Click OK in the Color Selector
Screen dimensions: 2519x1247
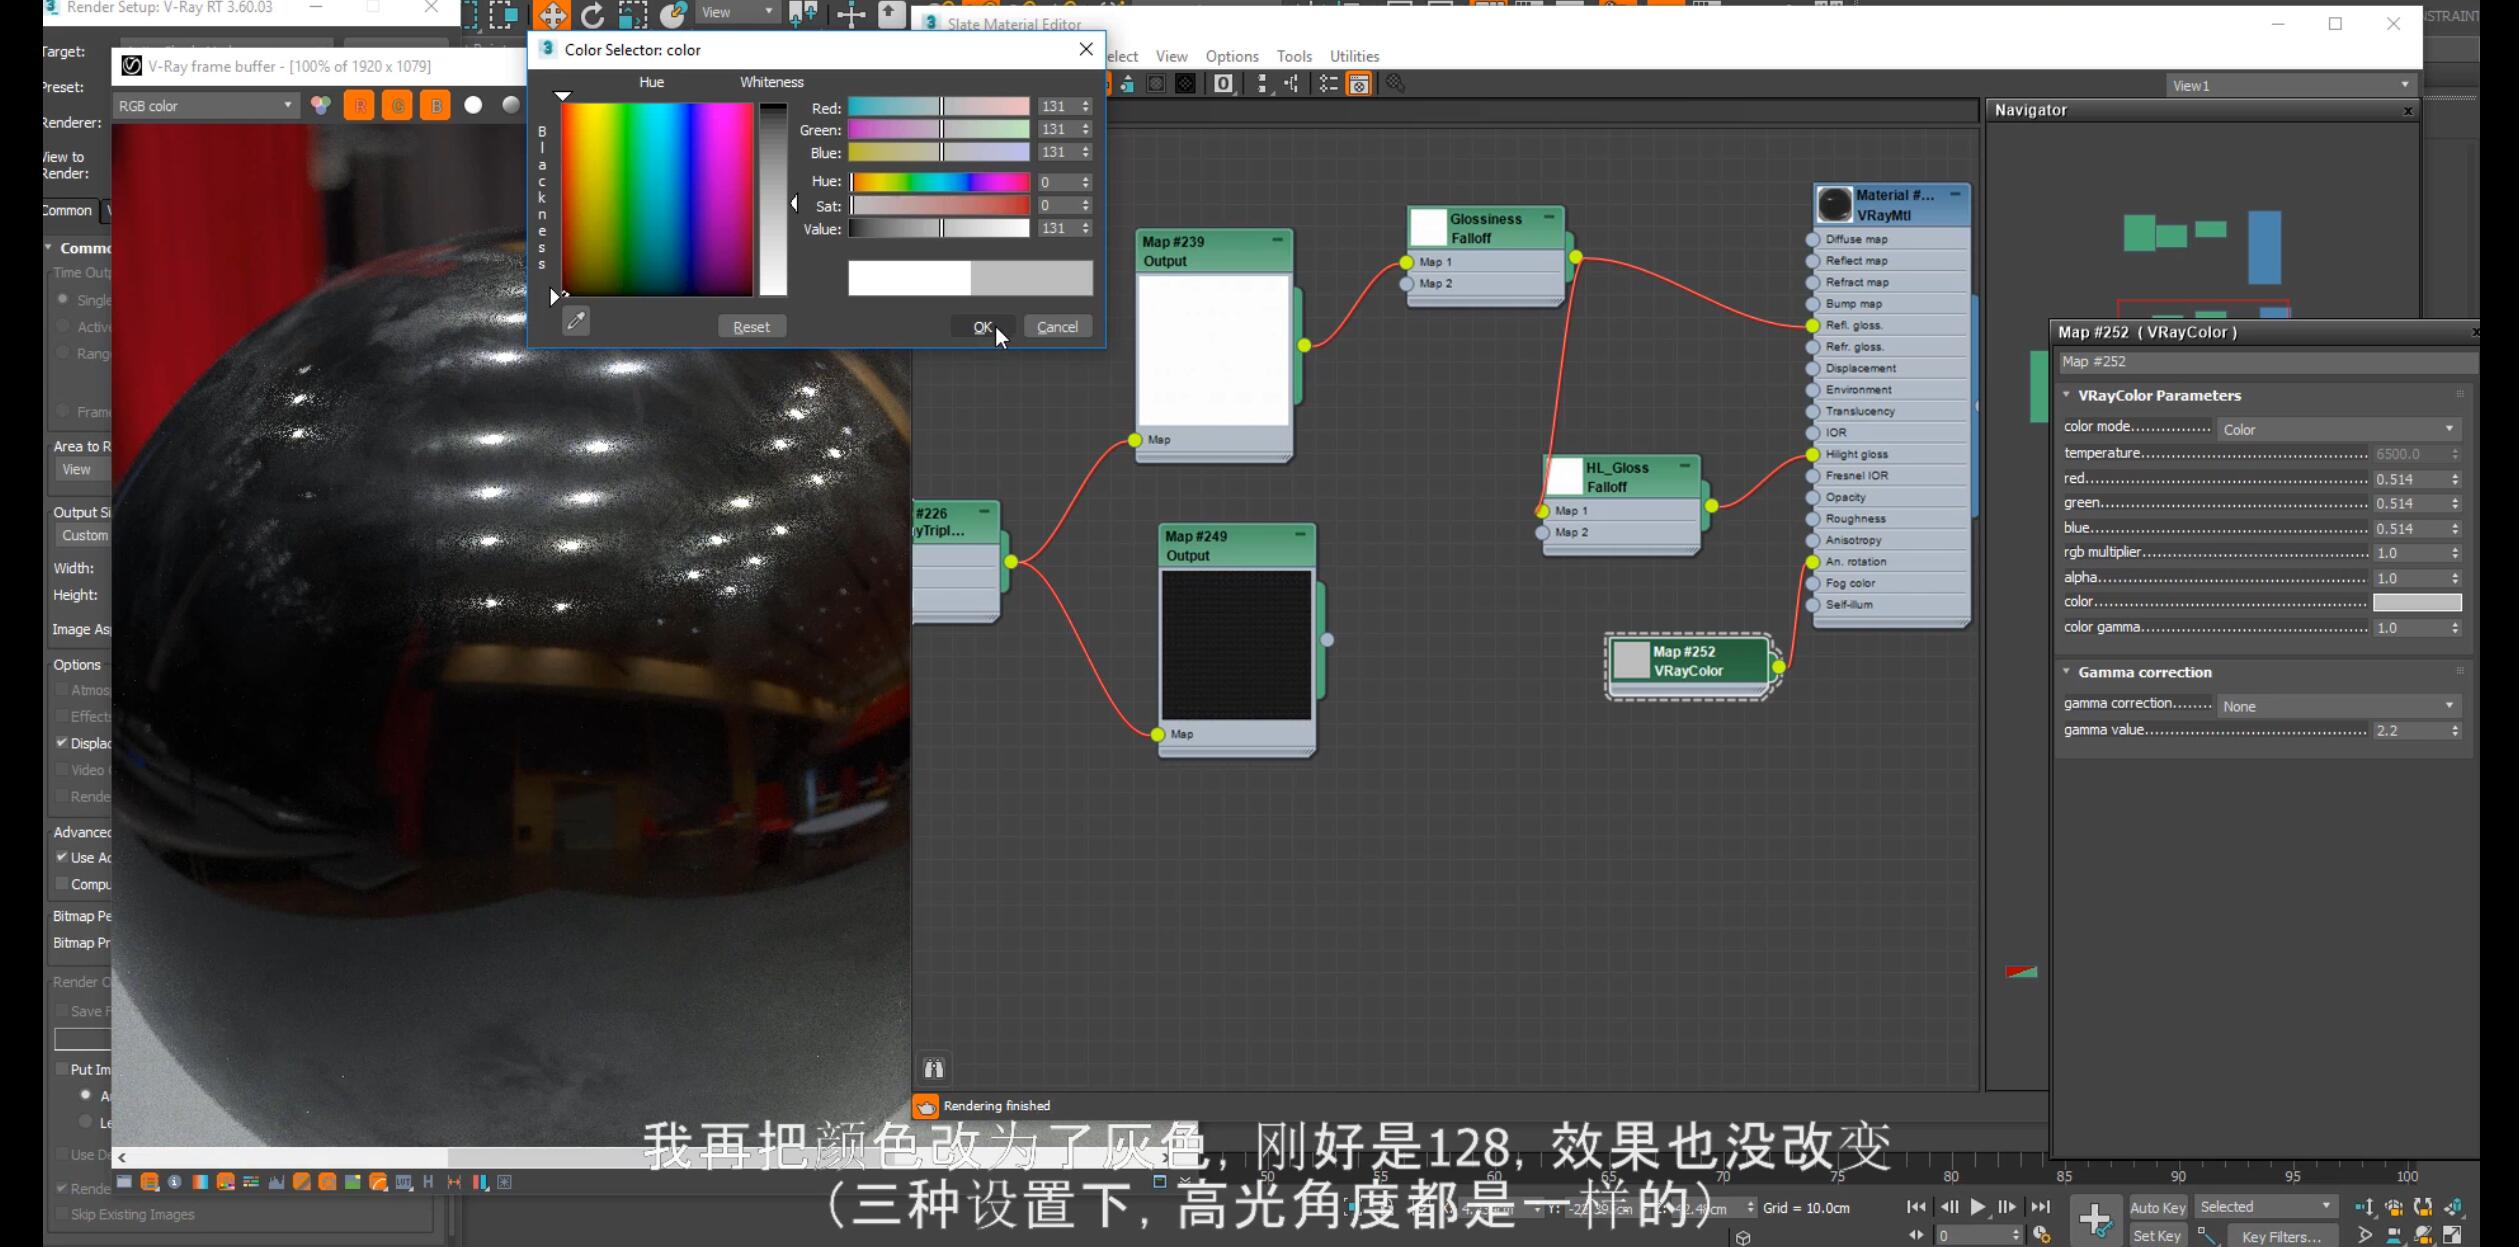pyautogui.click(x=983, y=327)
